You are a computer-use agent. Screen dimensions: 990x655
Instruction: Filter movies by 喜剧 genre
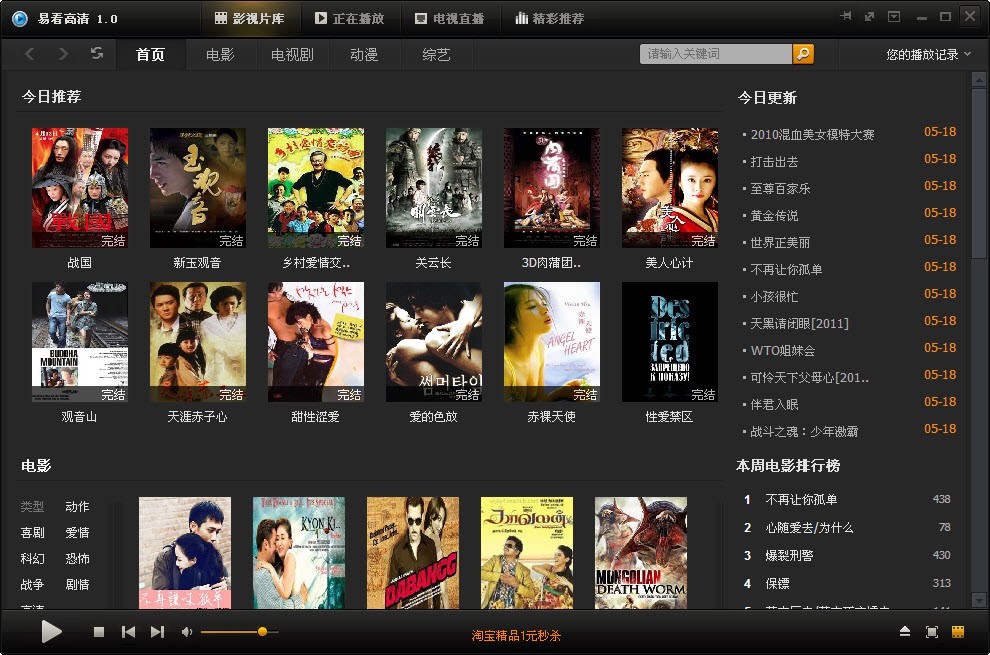click(32, 532)
